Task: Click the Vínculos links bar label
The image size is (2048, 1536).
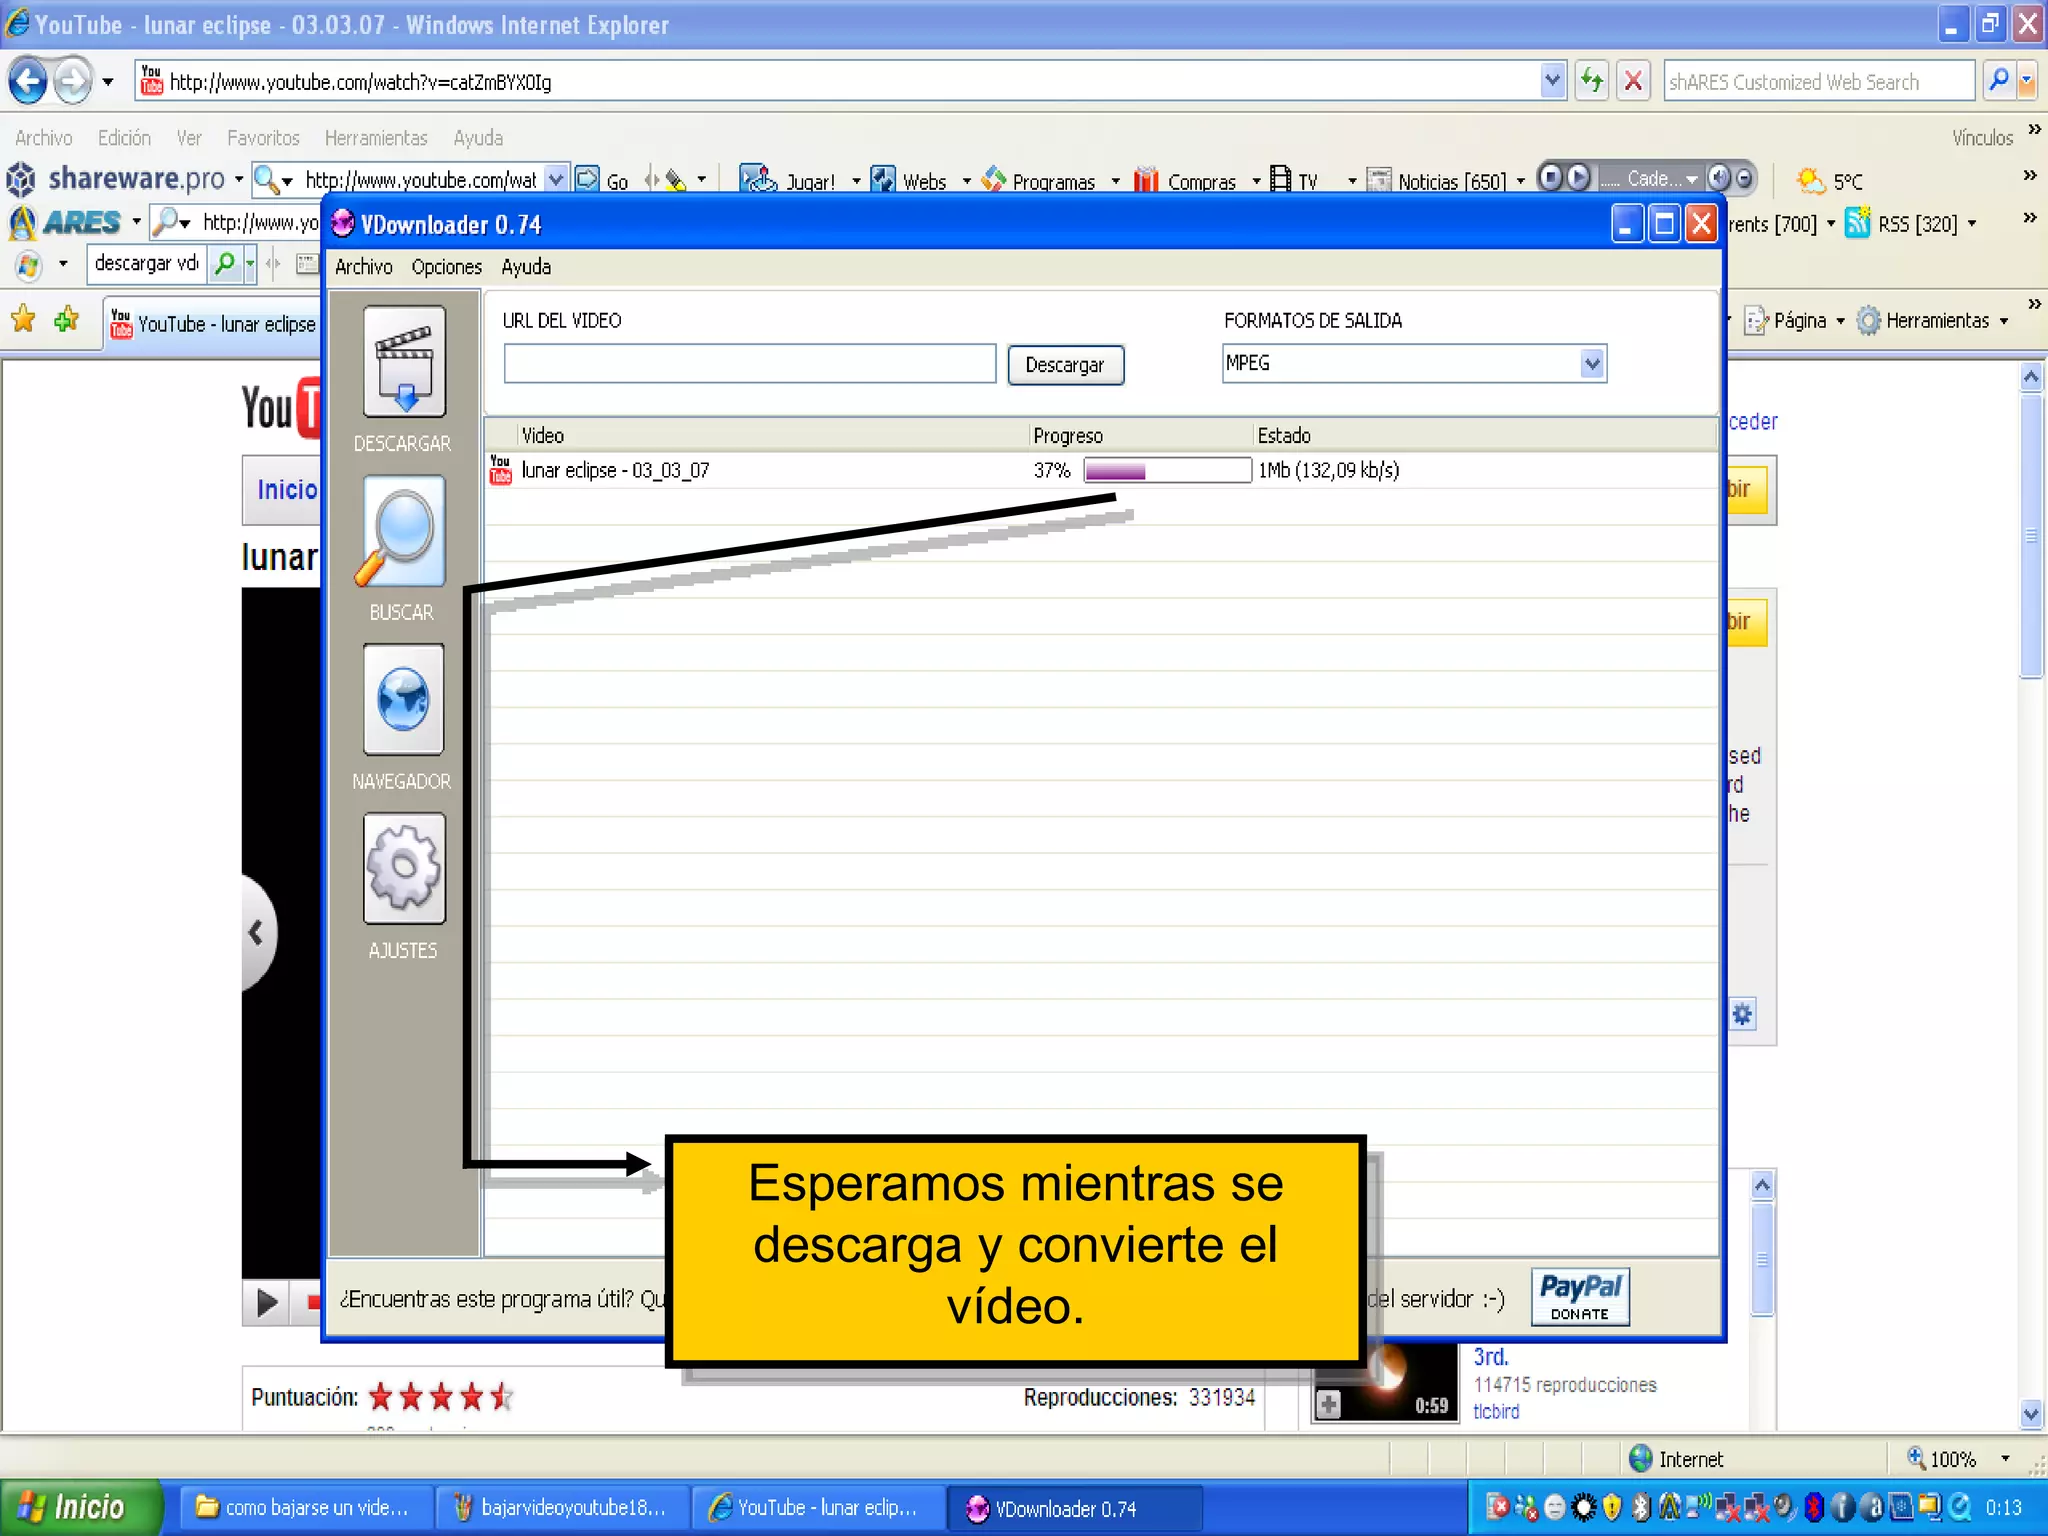Action: 1982,138
